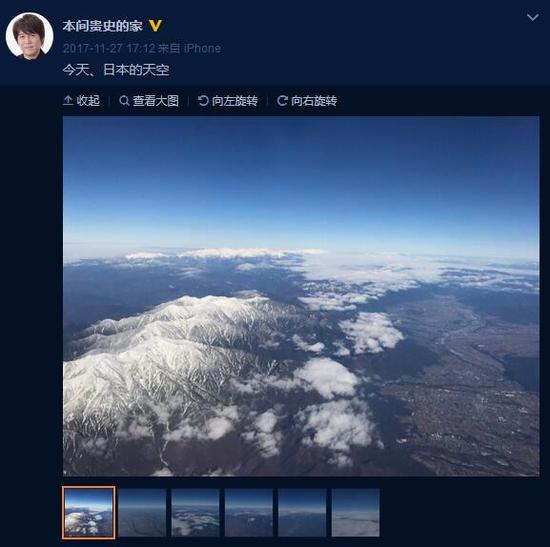The height and width of the screenshot is (547, 550).
Task: Click the iPhone source link
Action: (202, 48)
